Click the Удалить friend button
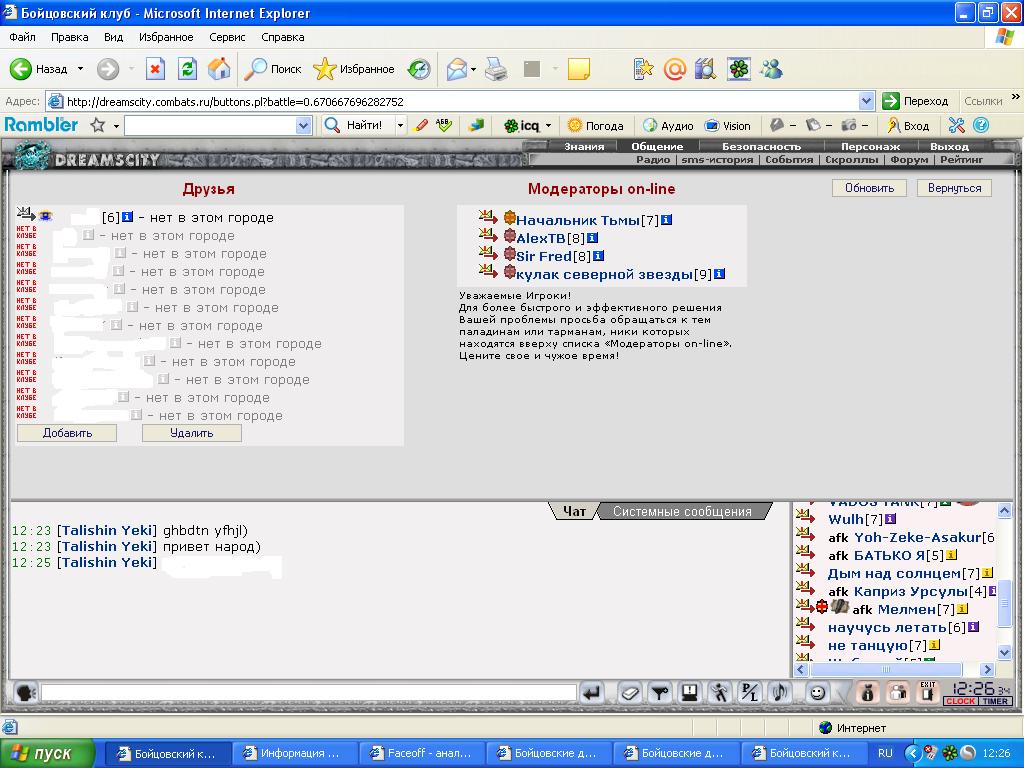This screenshot has height=768, width=1024. [x=191, y=433]
